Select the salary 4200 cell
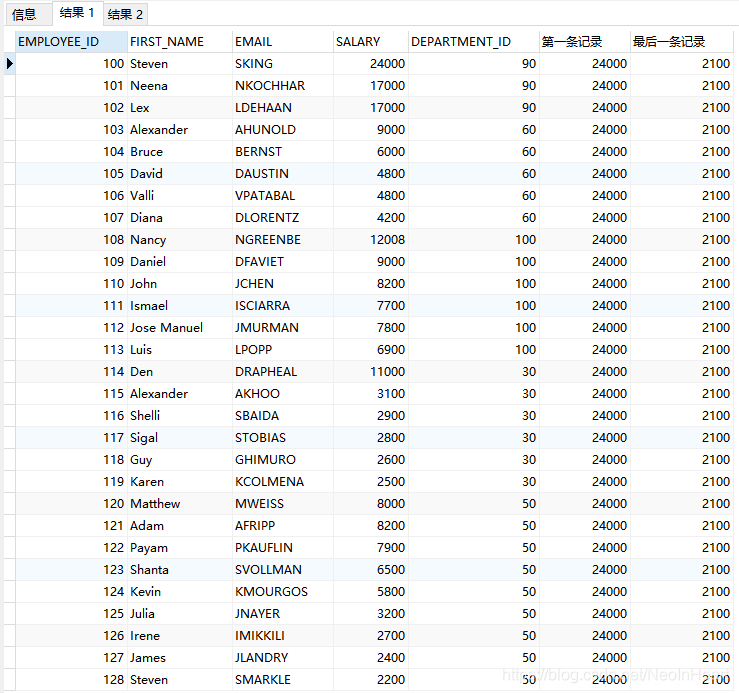Image resolution: width=739 pixels, height=693 pixels. 370,218
